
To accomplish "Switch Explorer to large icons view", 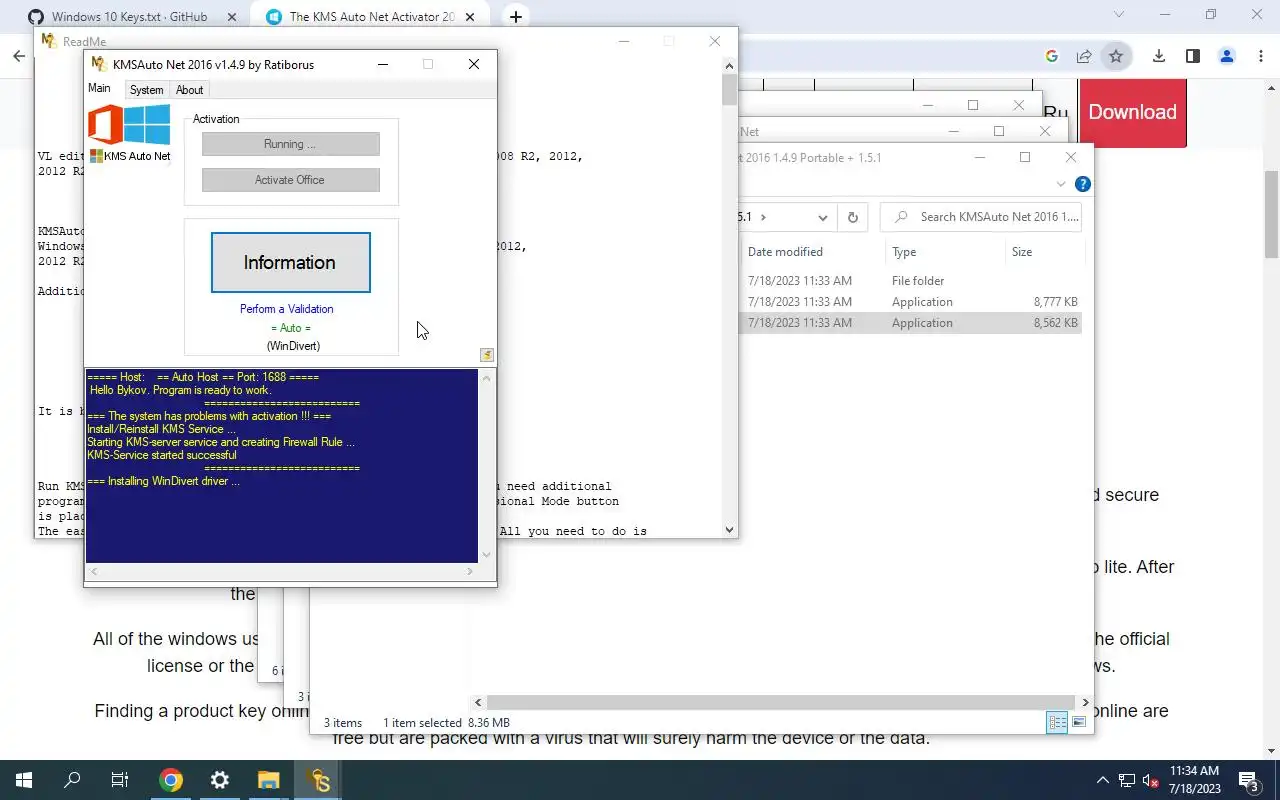I will tap(1079, 722).
